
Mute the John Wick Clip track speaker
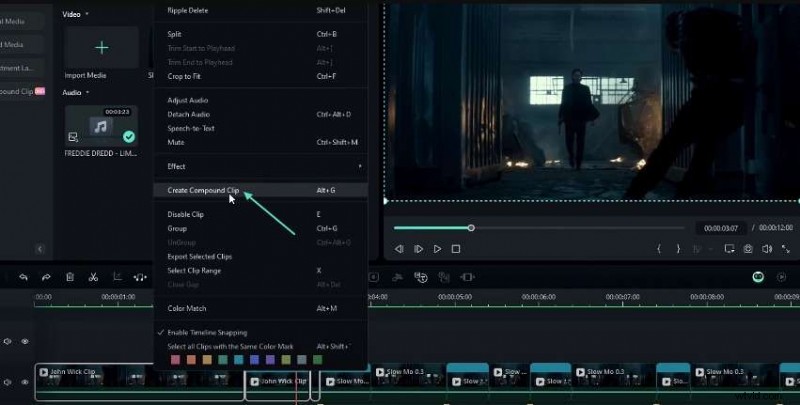tap(8, 382)
